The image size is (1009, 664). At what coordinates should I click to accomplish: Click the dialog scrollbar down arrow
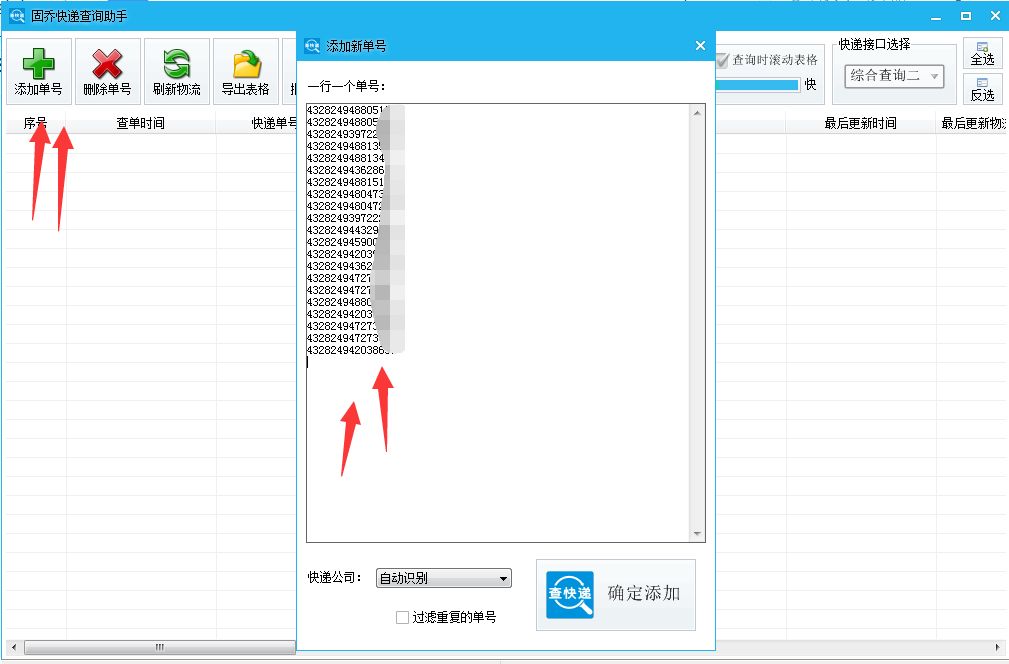(x=698, y=533)
